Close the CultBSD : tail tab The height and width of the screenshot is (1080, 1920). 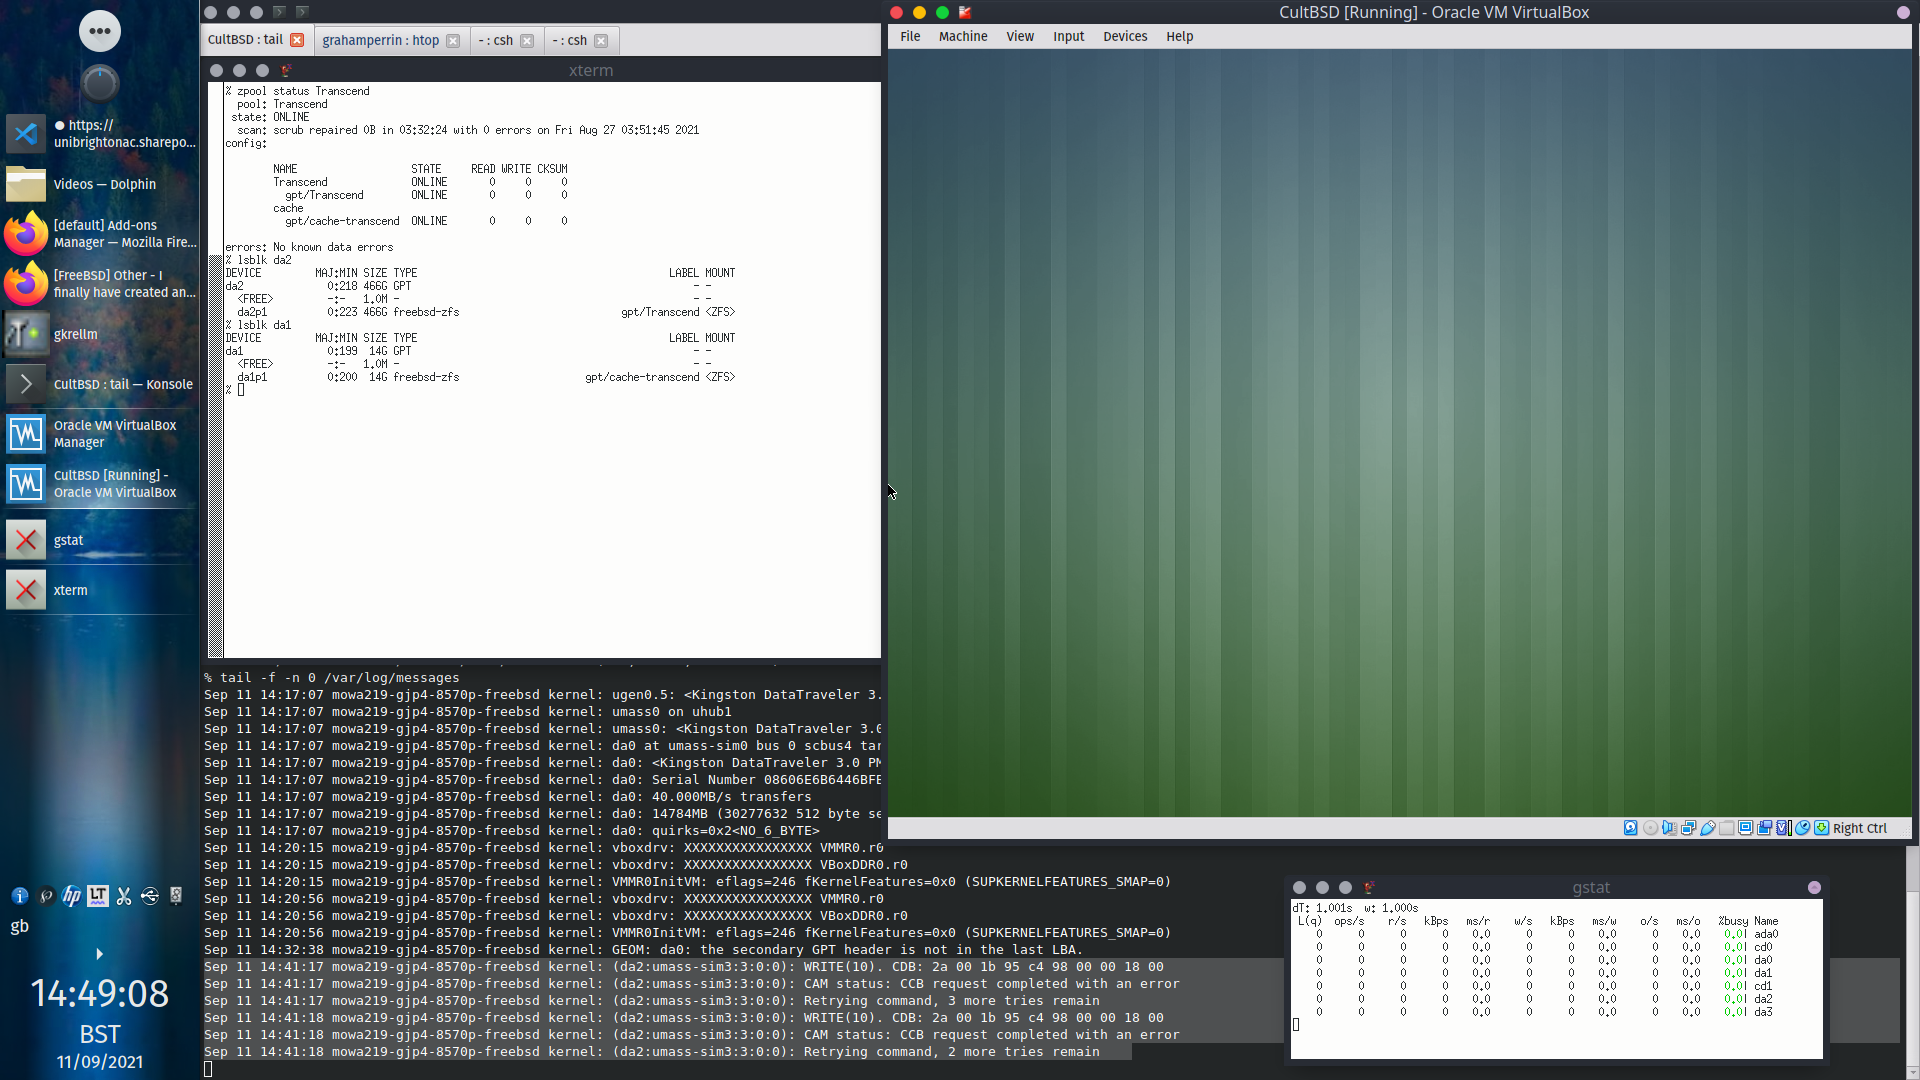(297, 40)
